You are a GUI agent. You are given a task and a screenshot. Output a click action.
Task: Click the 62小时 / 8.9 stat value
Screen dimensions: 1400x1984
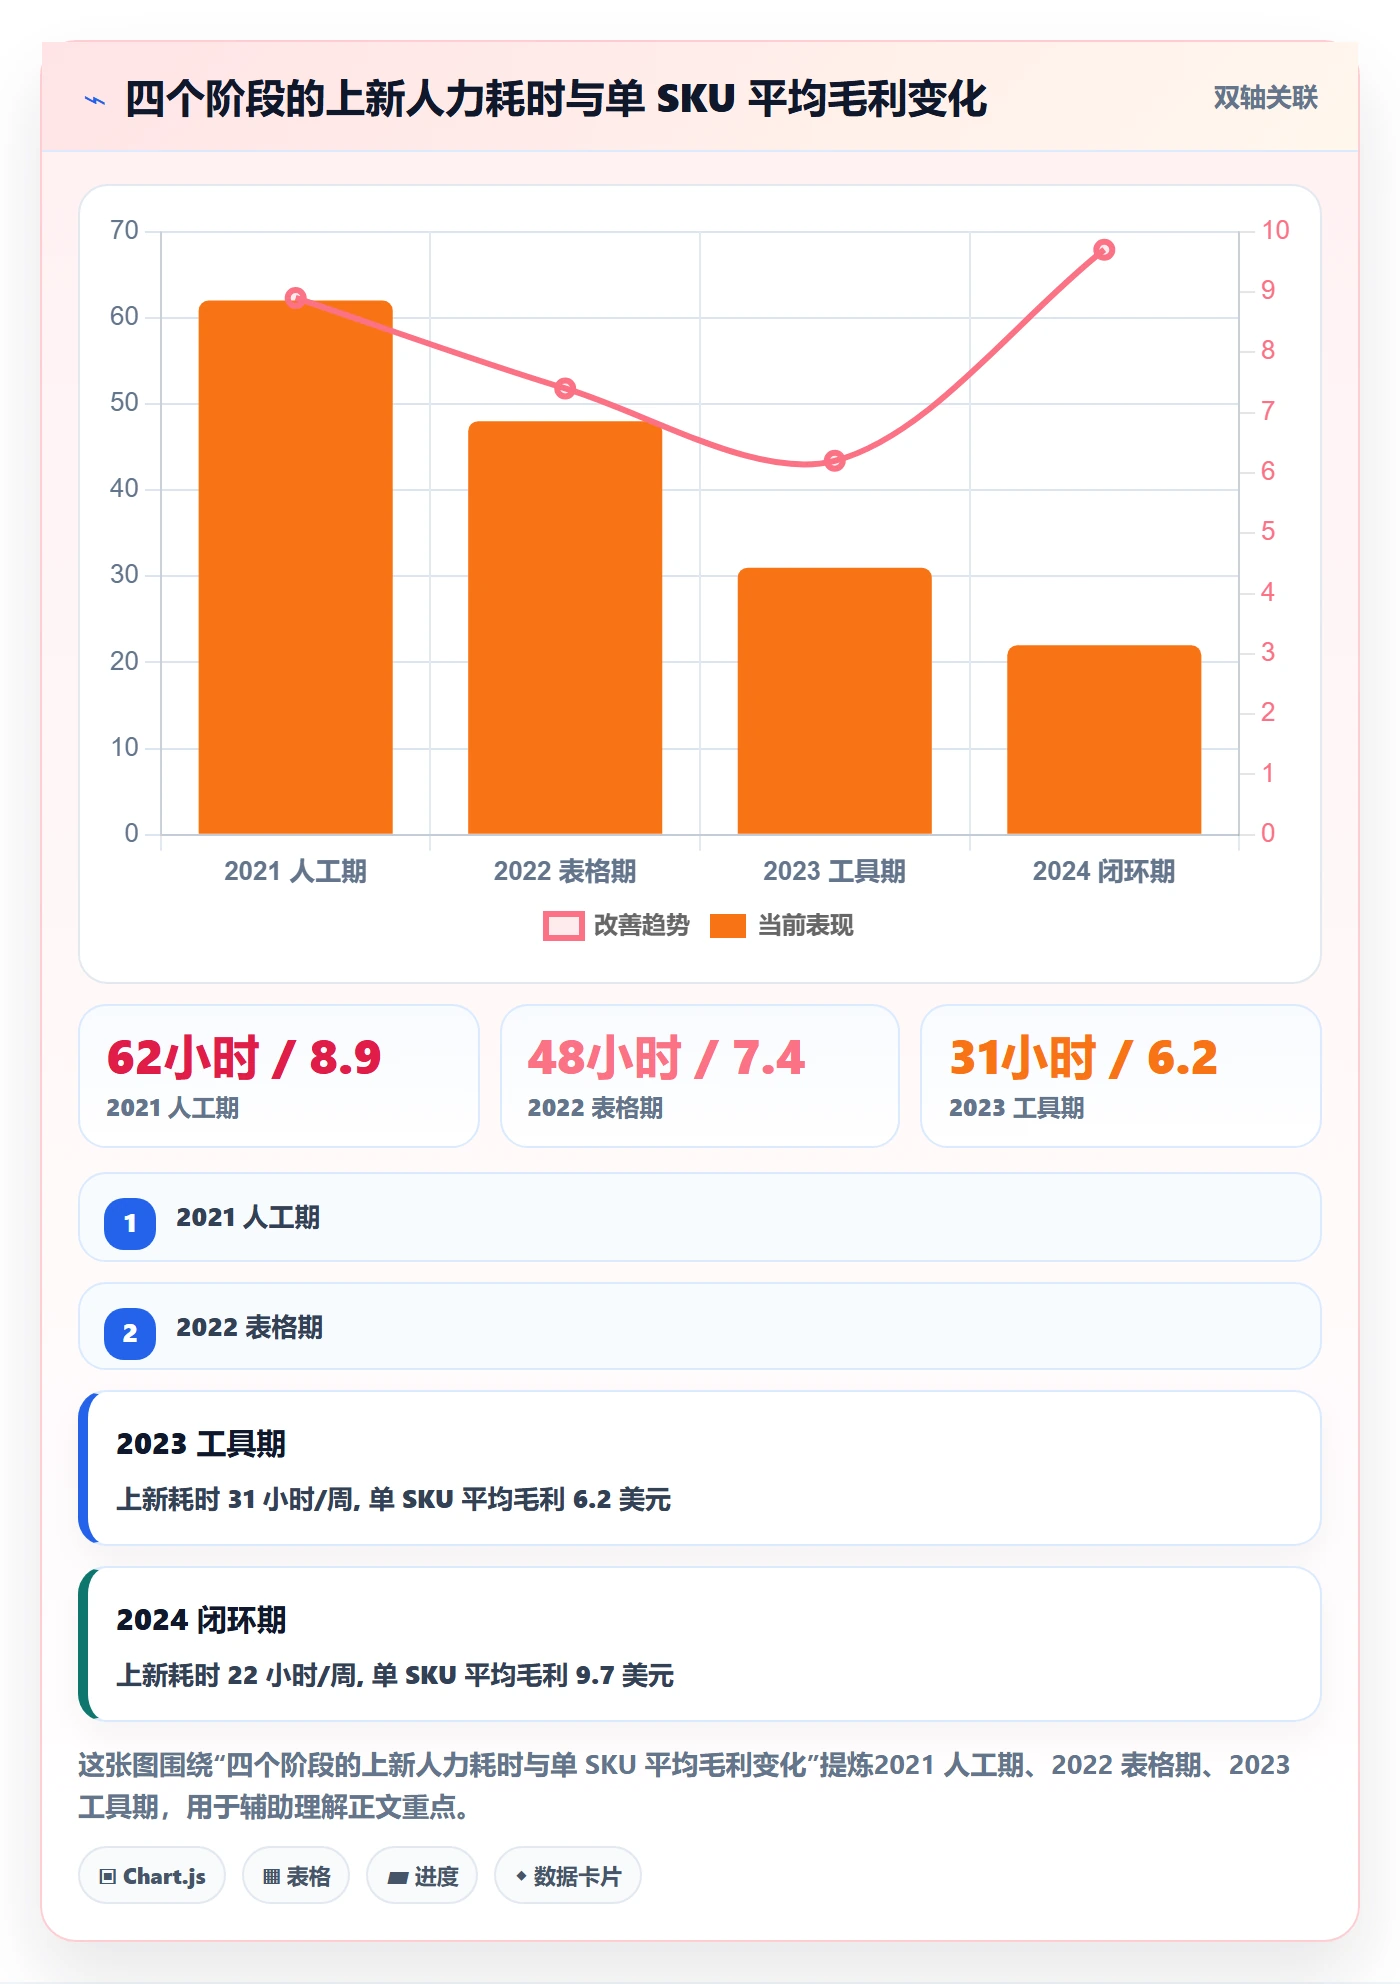click(x=244, y=1058)
